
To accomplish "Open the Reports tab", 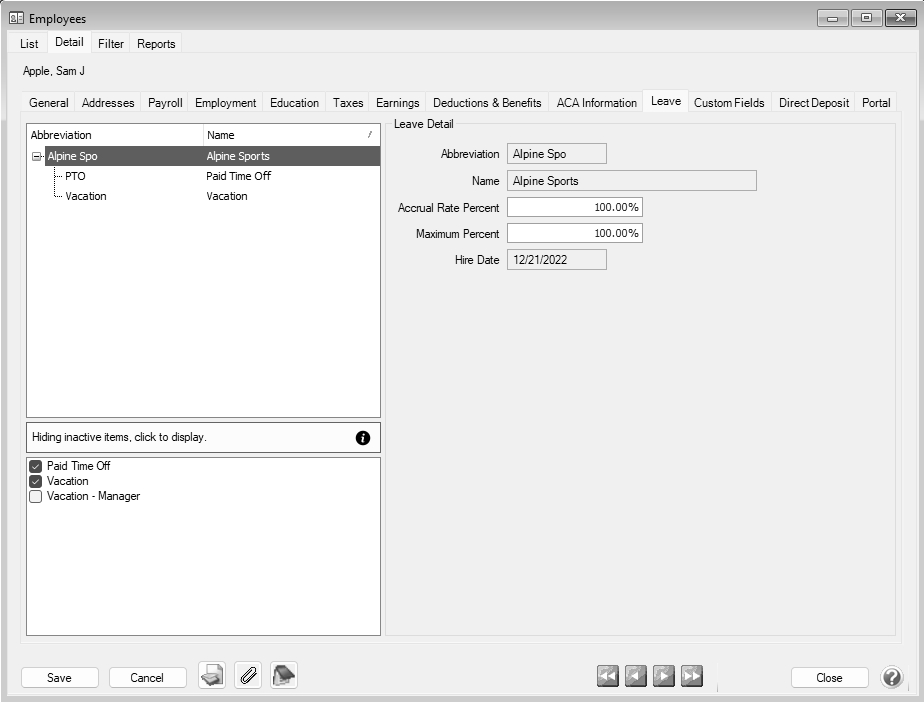I will click(x=156, y=44).
